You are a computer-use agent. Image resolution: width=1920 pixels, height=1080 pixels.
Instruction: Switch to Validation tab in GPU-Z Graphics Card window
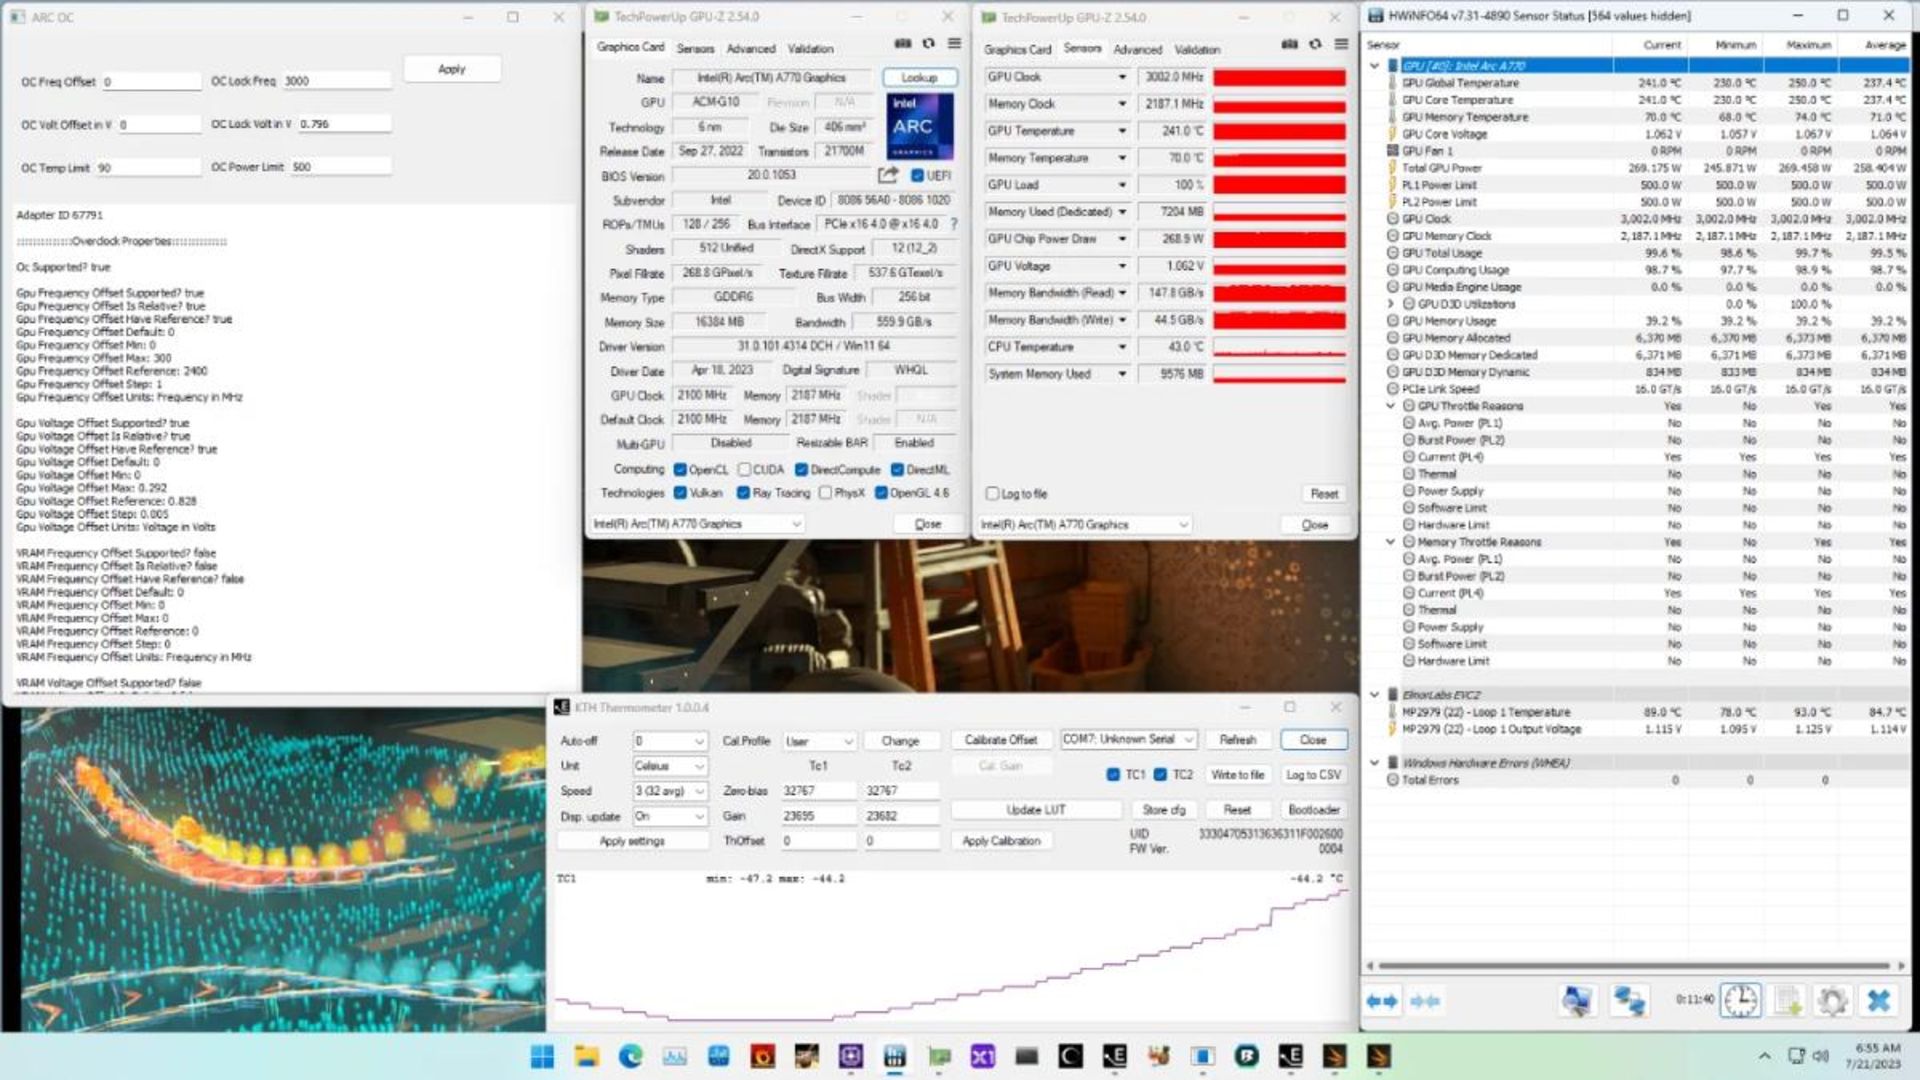coord(810,48)
